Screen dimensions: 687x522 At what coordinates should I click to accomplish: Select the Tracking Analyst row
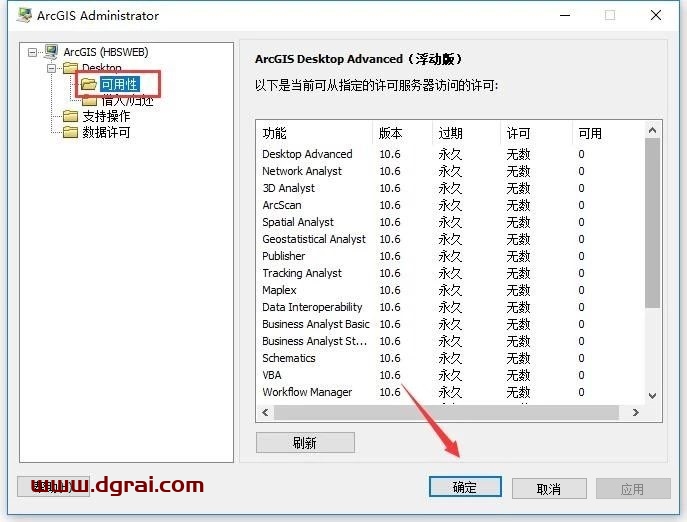(x=450, y=273)
